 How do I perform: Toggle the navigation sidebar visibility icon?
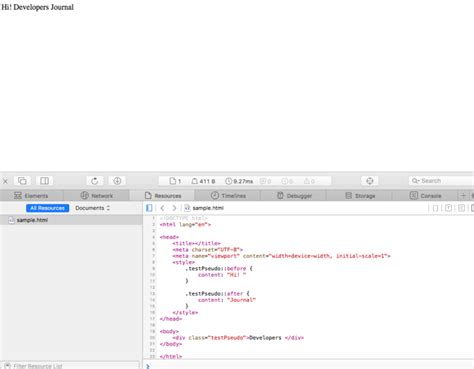point(149,208)
